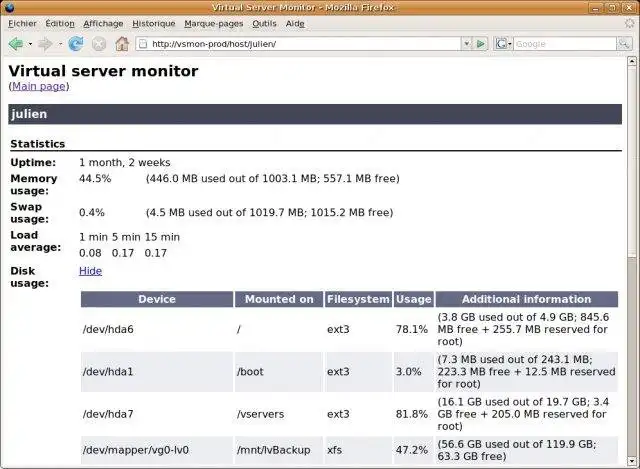Click the Forward arrow button
The height and width of the screenshot is (469, 640).
click(x=45, y=44)
